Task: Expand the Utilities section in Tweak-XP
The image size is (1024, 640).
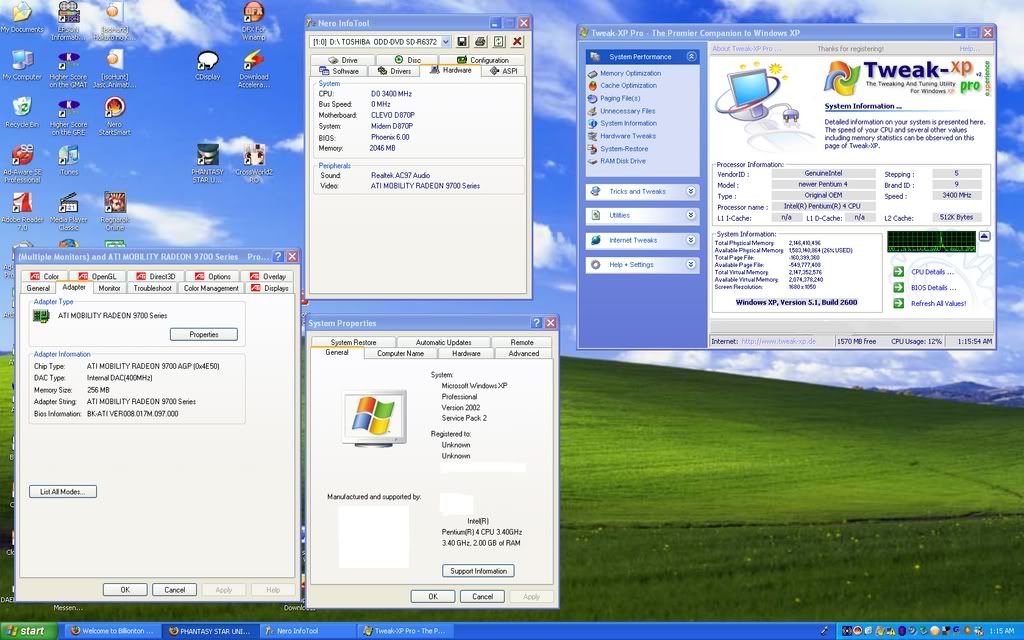Action: tap(691, 215)
